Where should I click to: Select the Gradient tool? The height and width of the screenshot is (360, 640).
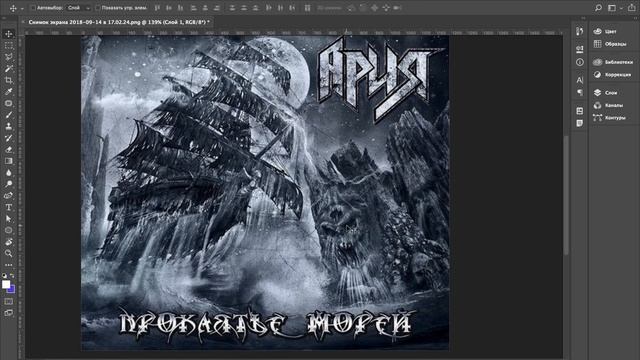[x=9, y=161]
